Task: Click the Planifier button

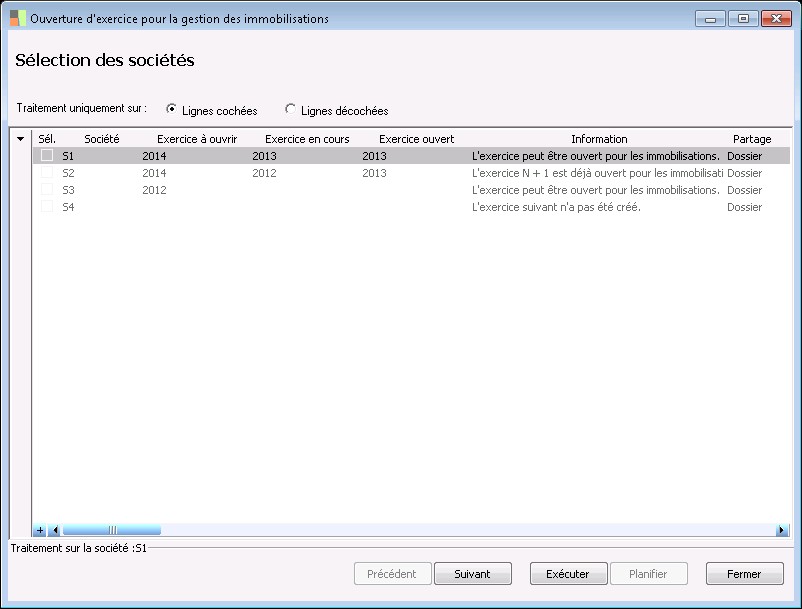Action: [648, 574]
